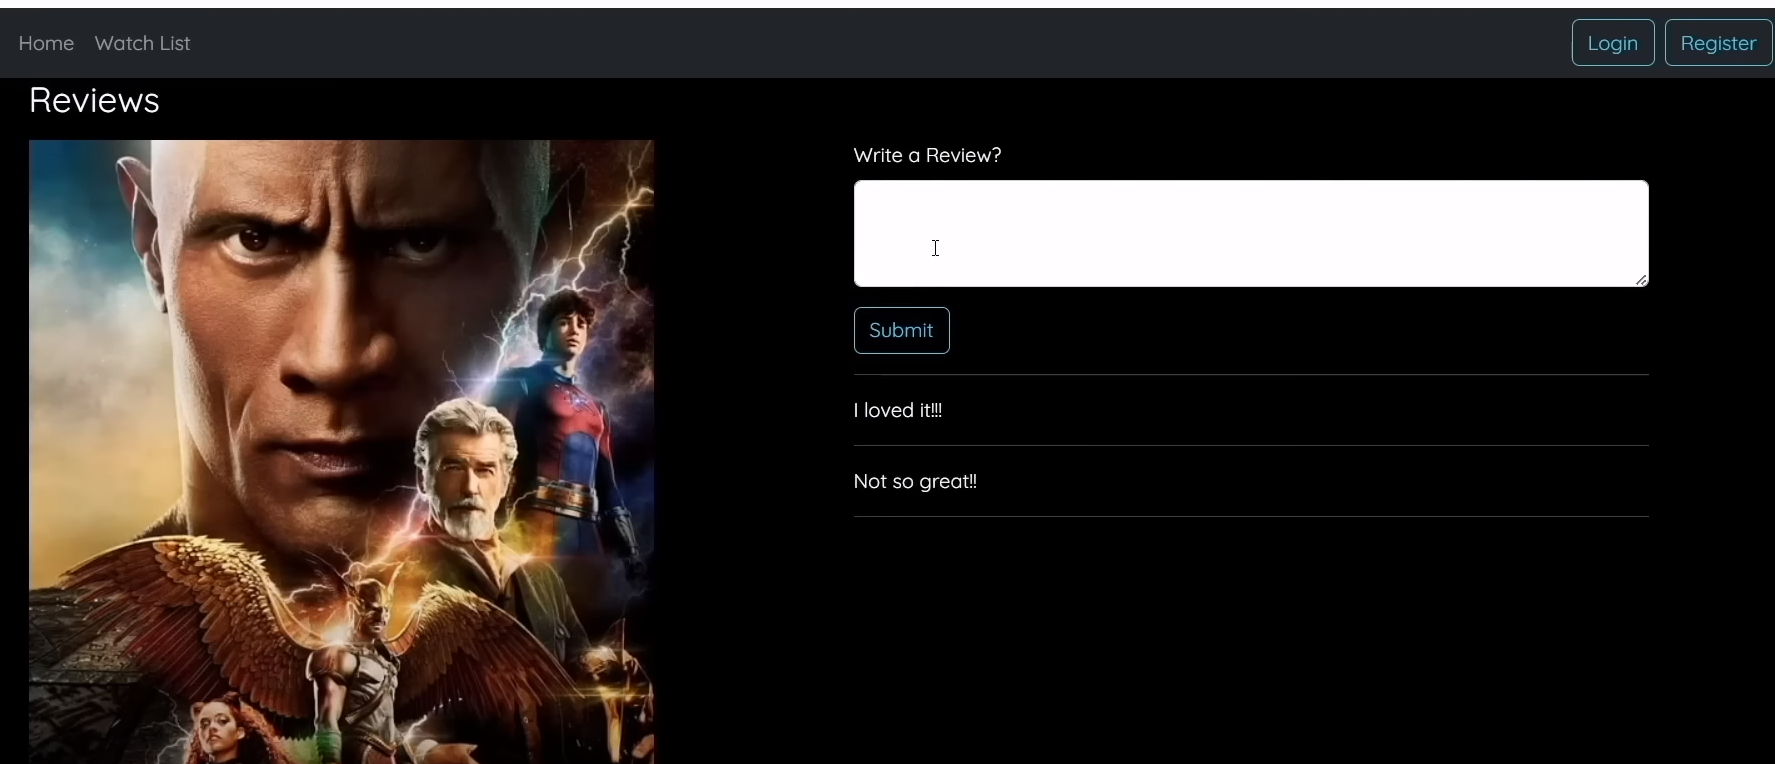The width and height of the screenshot is (1775, 764).
Task: Click the "Write a Review?" label
Action: tap(927, 155)
